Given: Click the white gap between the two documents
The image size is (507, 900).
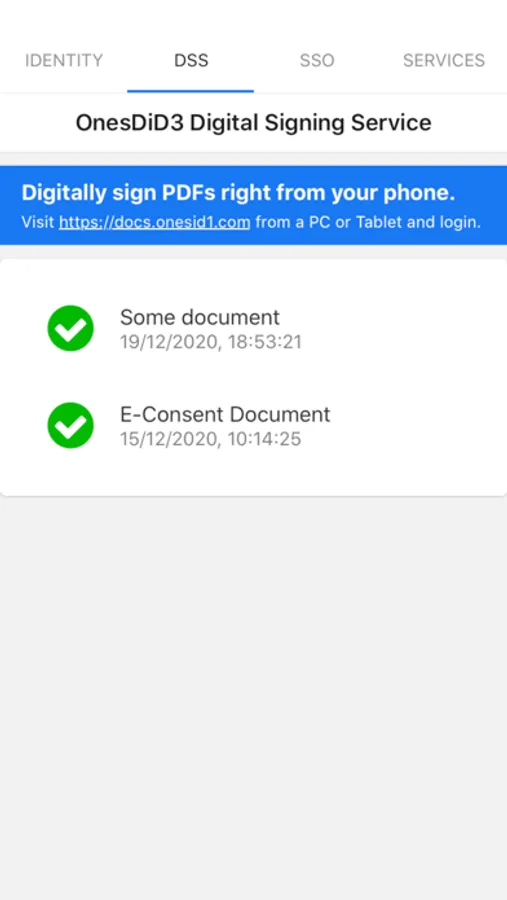Looking at the screenshot, I should 253,377.
